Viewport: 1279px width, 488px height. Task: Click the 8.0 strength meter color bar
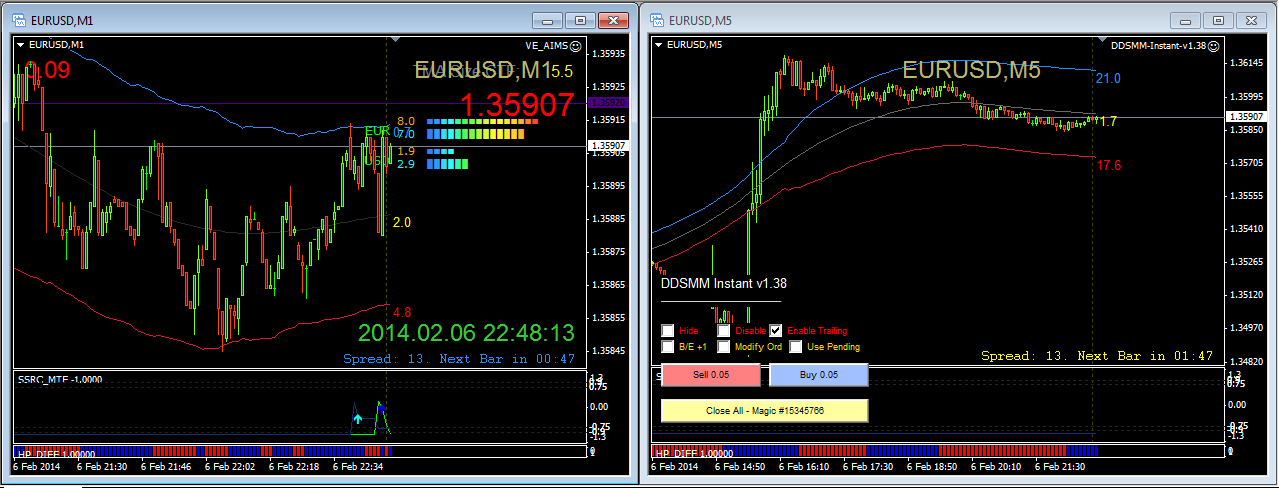coord(482,122)
